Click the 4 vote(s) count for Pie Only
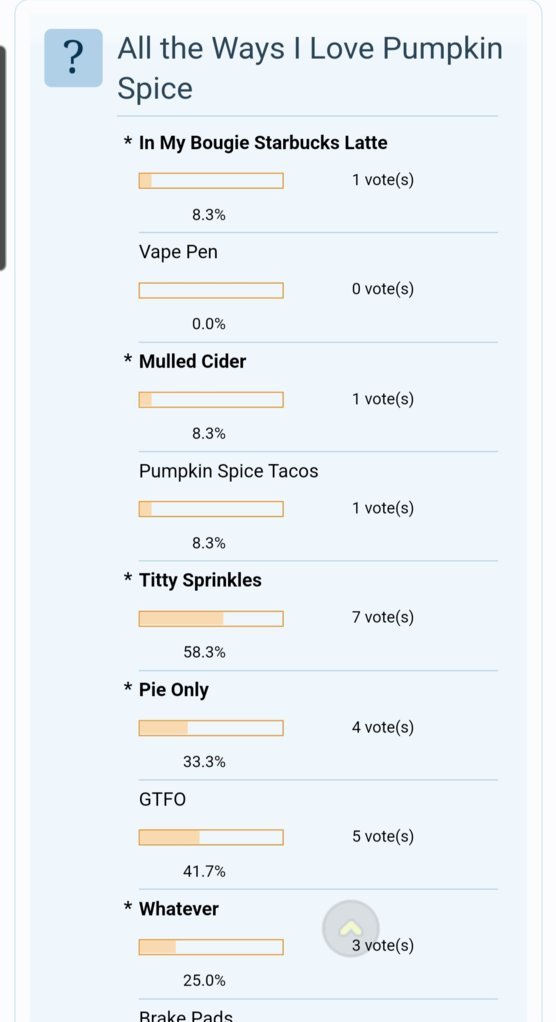 (383, 727)
